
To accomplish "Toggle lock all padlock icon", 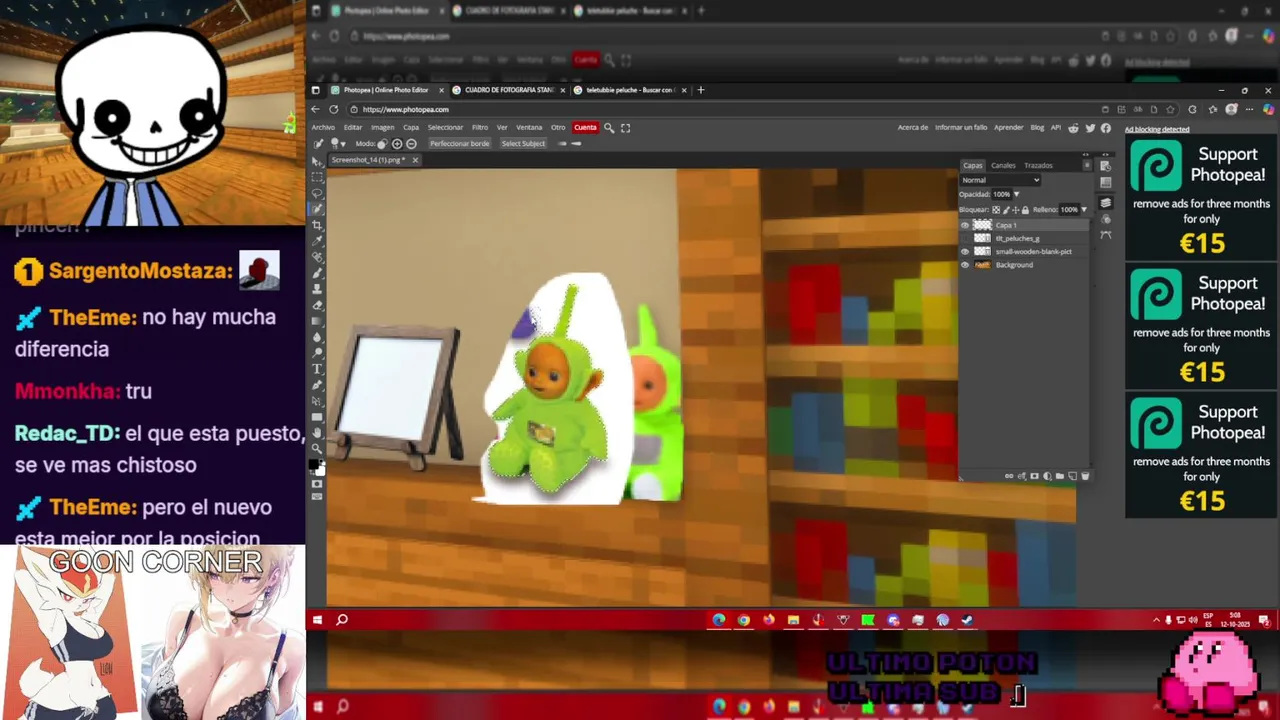I will click(1025, 210).
